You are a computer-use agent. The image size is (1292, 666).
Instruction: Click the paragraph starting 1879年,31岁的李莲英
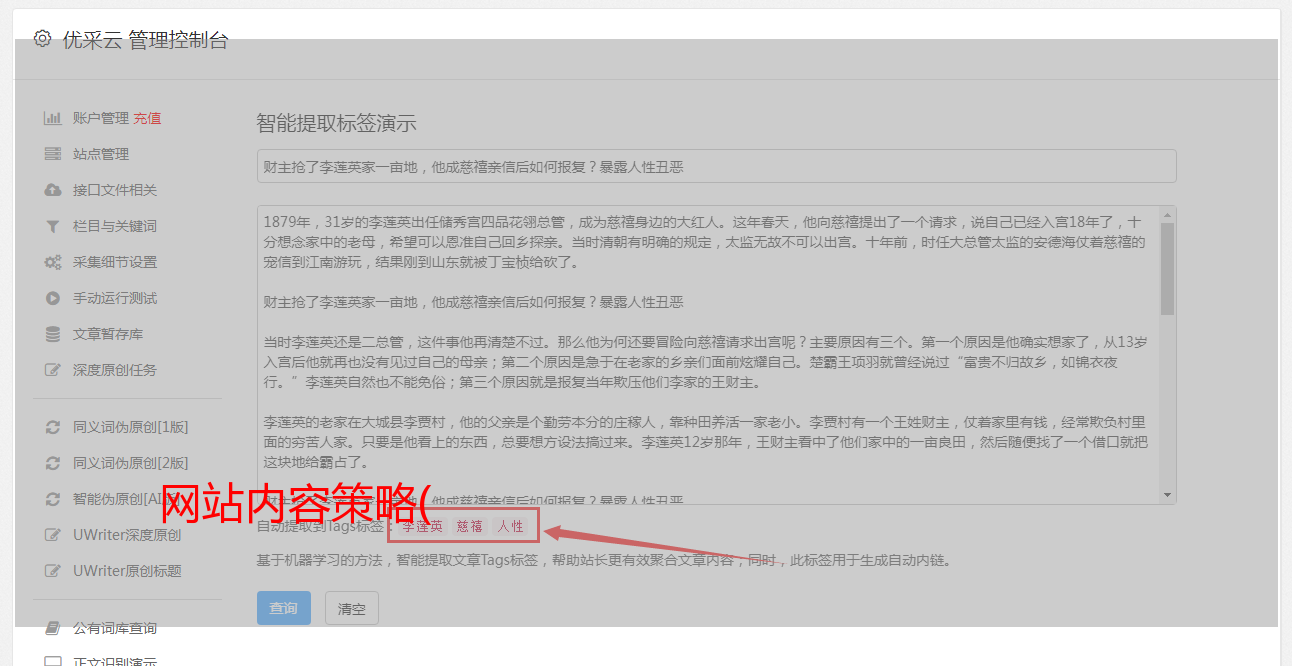tap(705, 242)
